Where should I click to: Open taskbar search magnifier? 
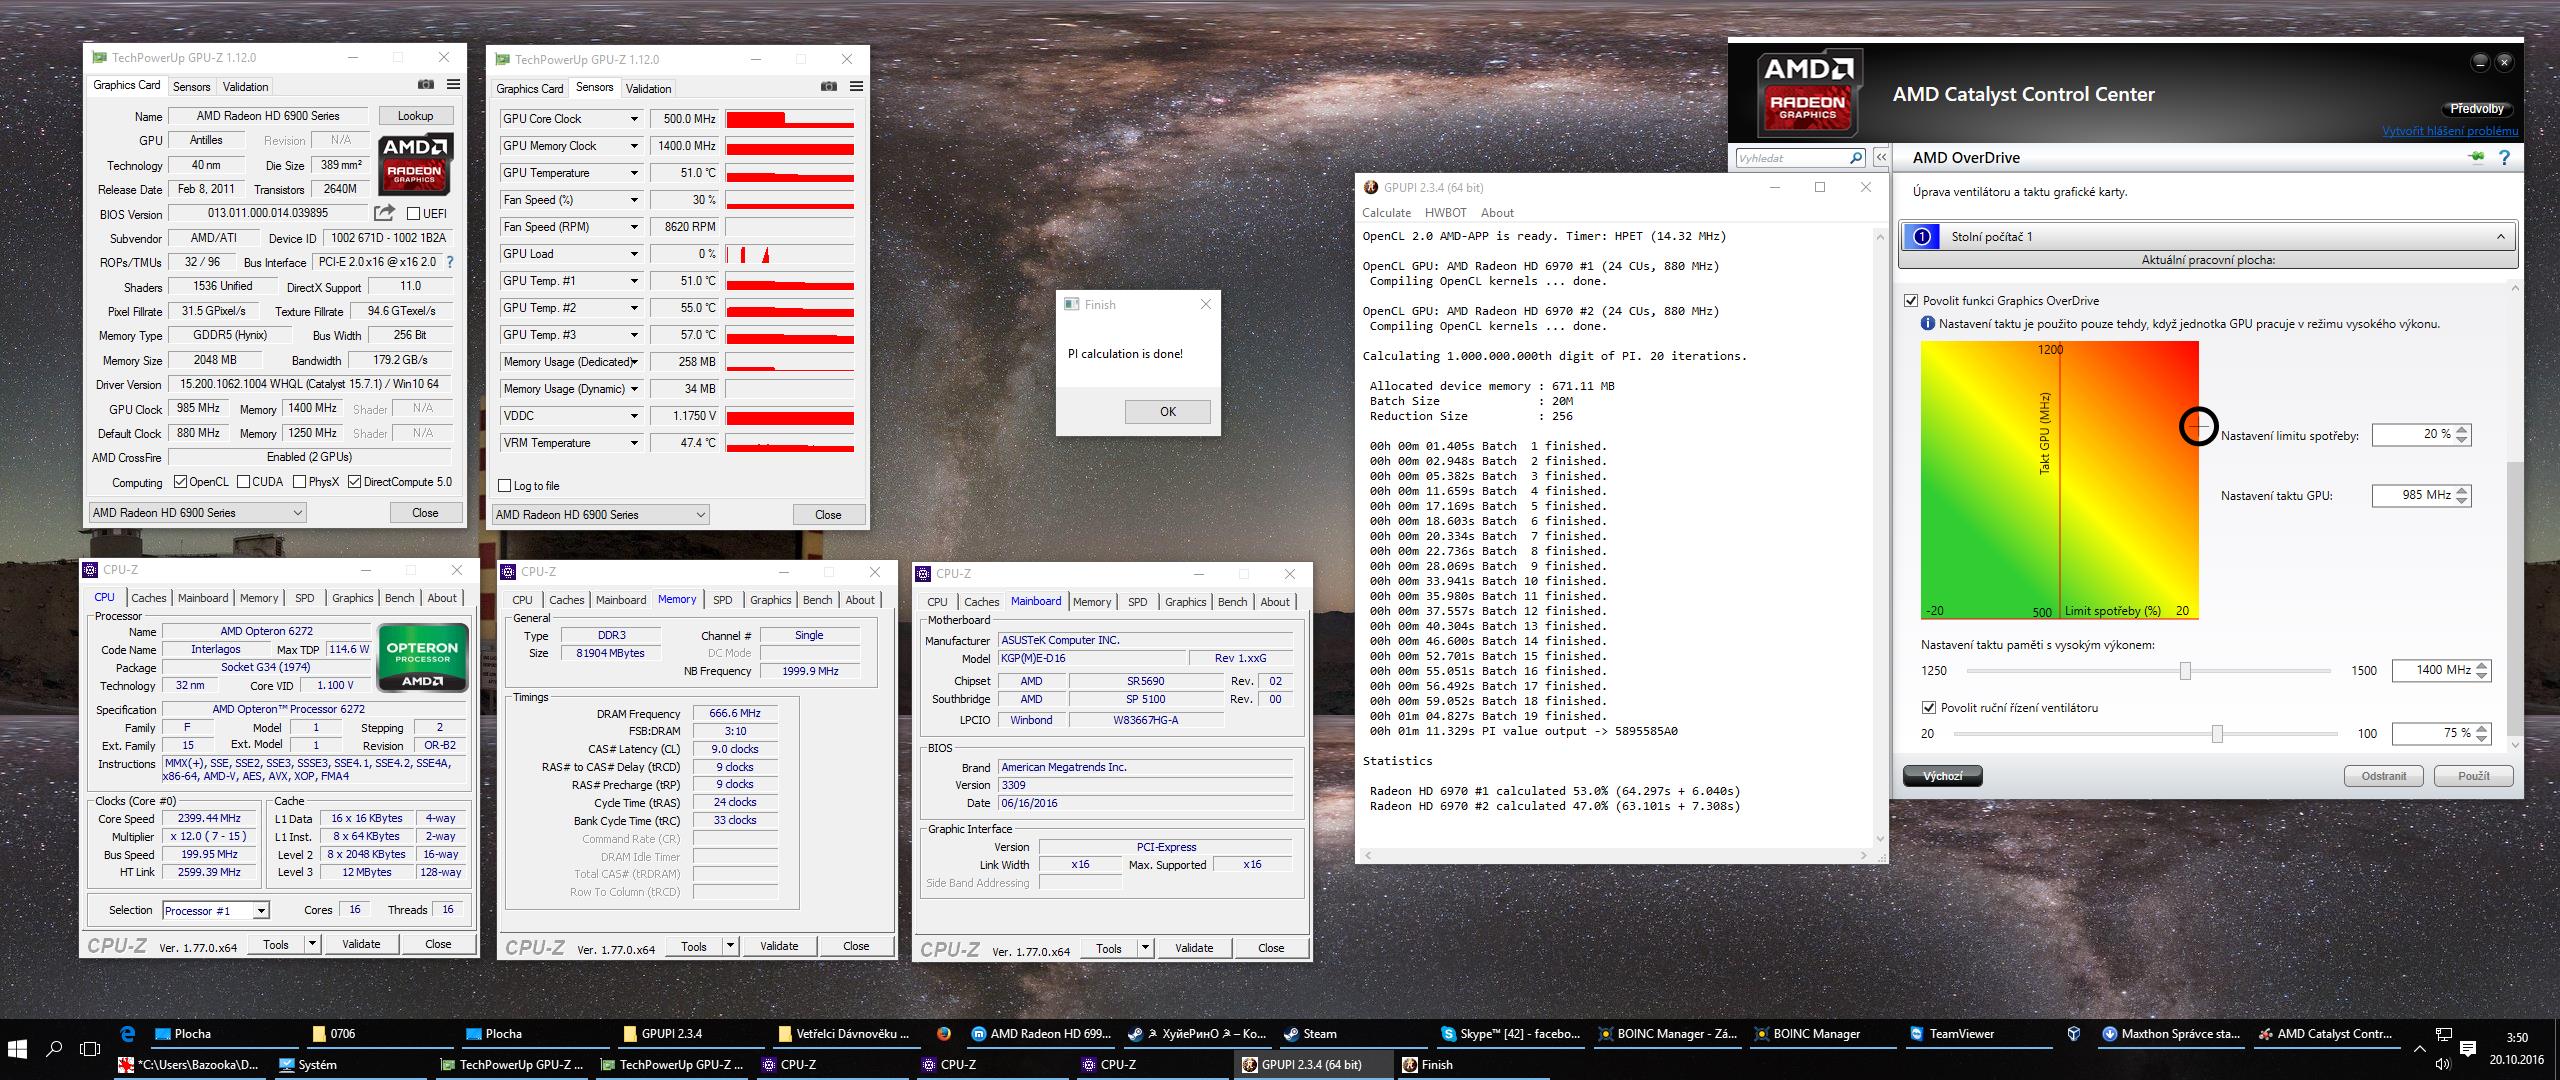pyautogui.click(x=55, y=1049)
